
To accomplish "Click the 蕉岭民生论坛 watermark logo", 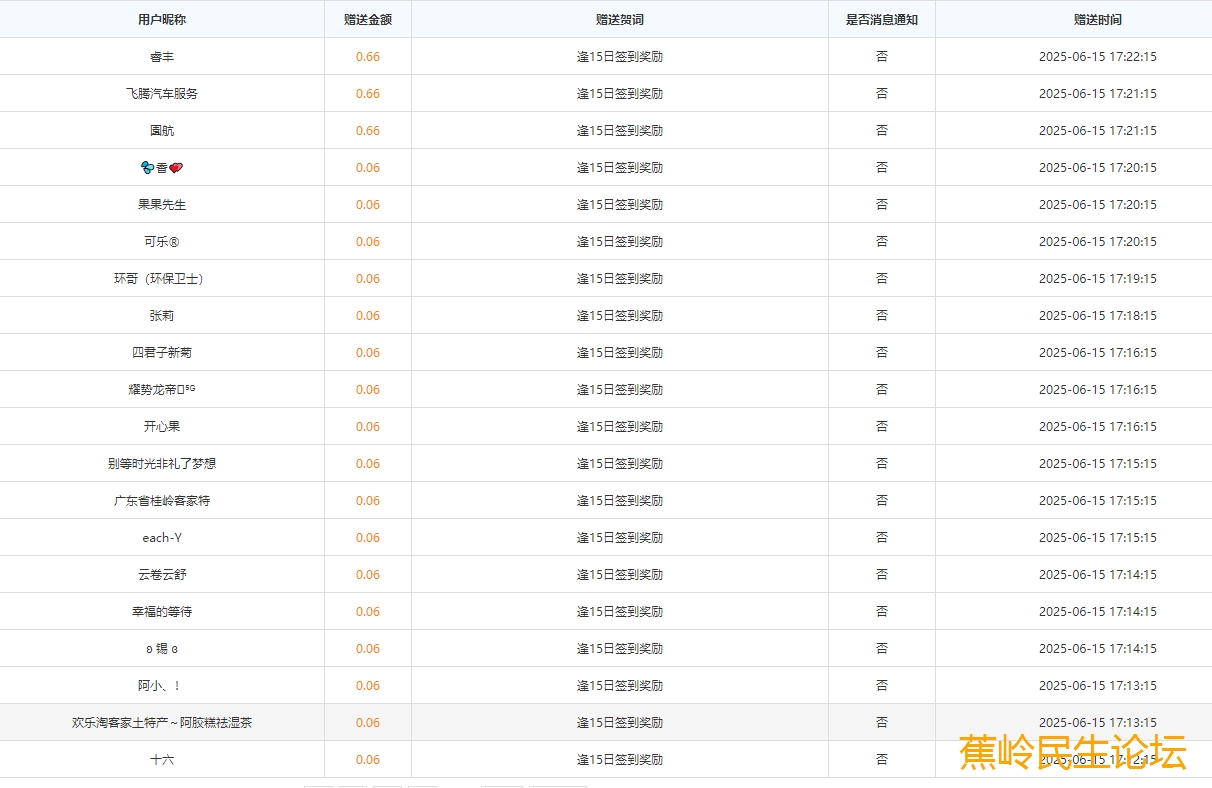I will tap(1072, 753).
